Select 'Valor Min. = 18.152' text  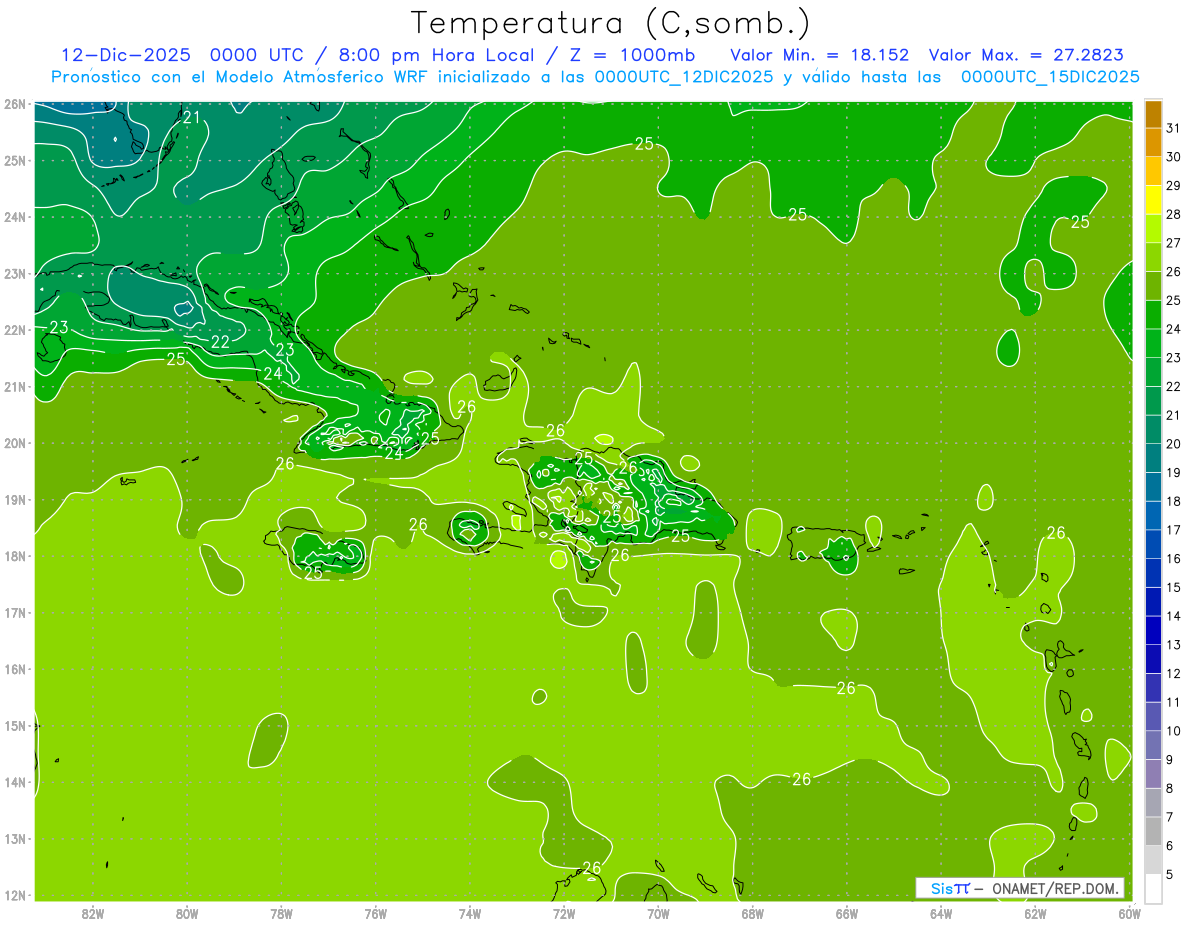(819, 54)
